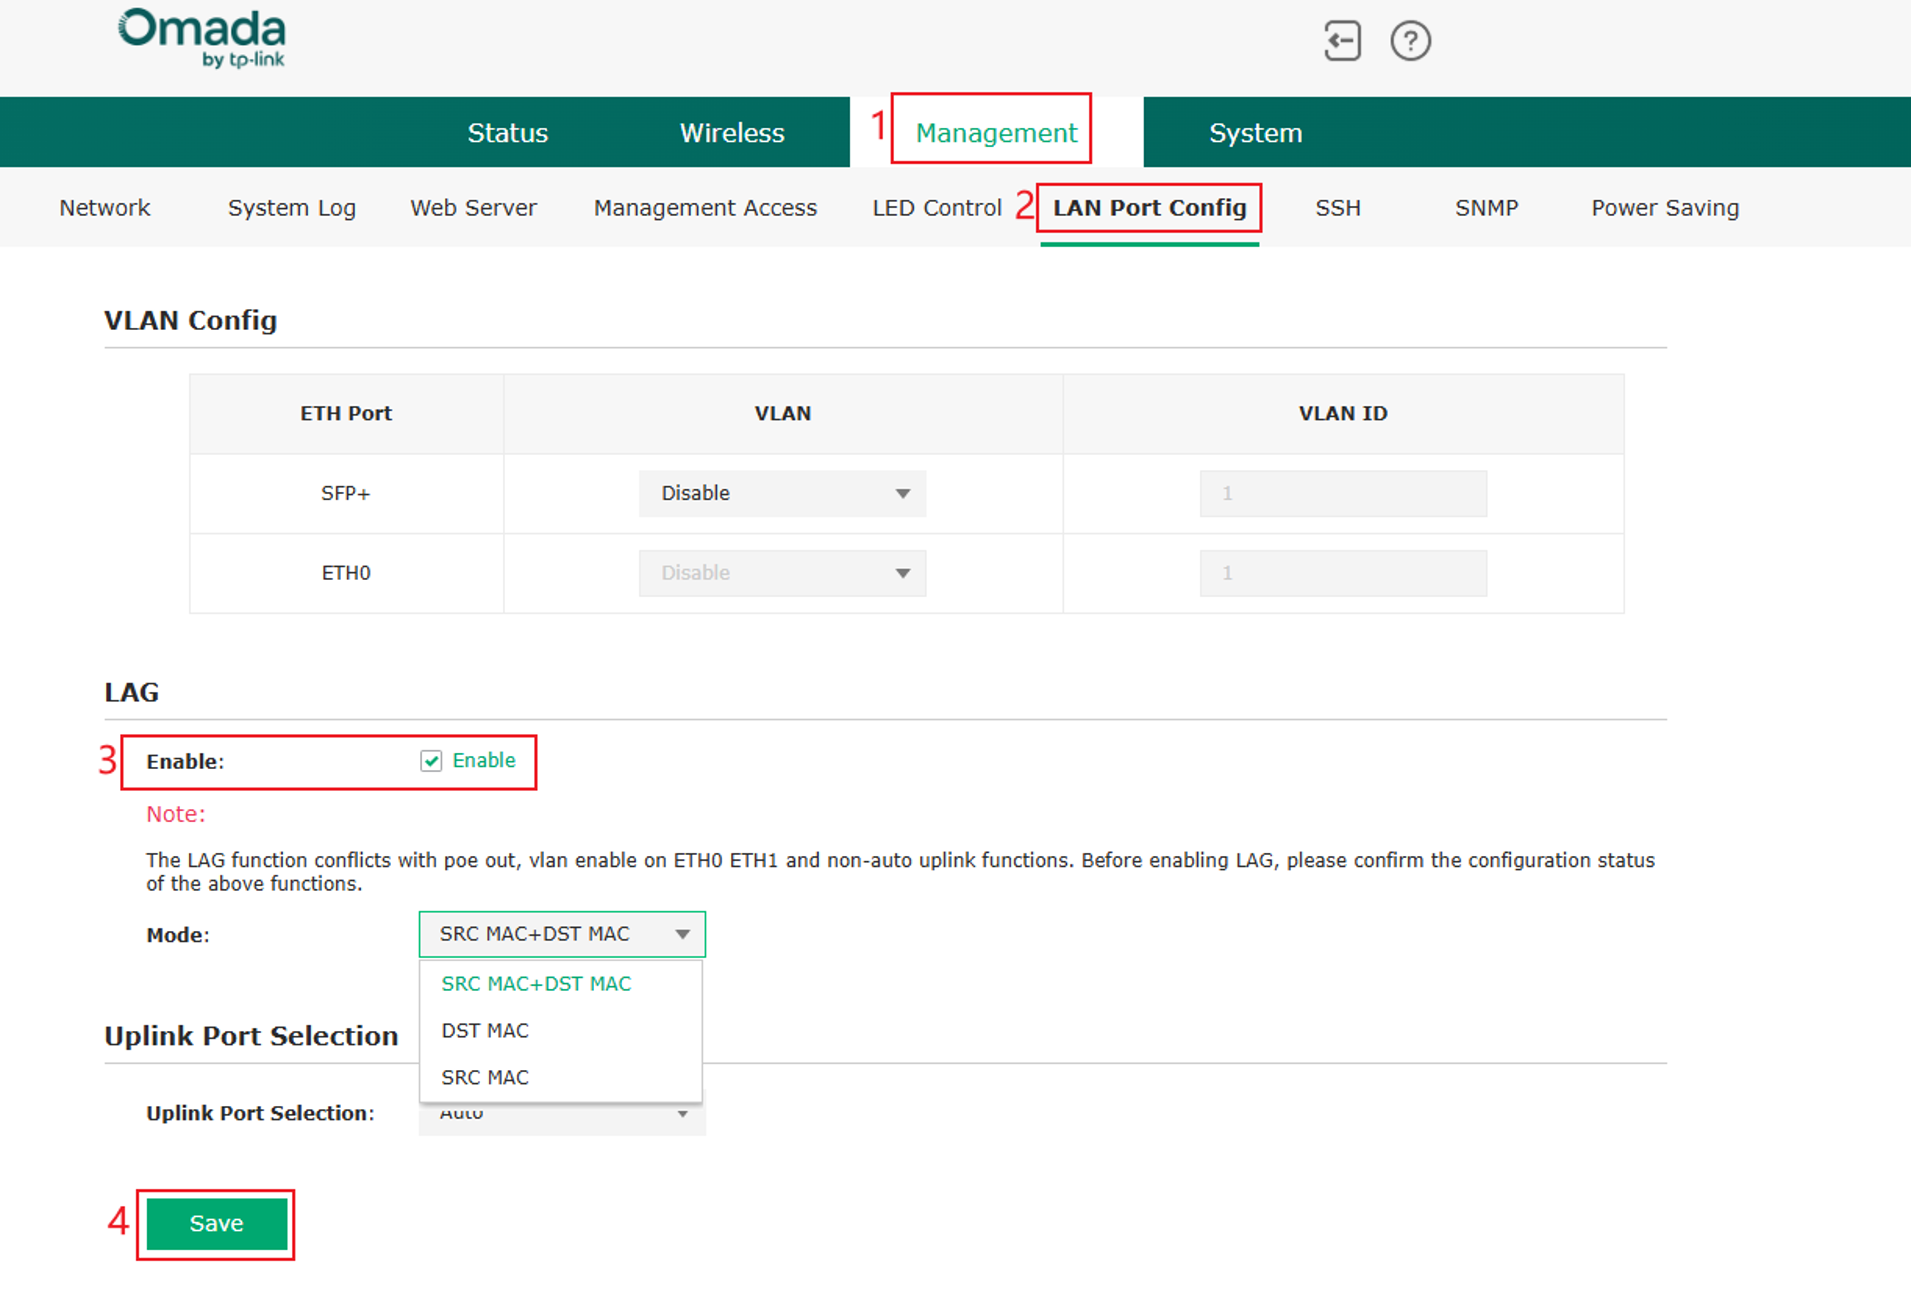Open the help question mark icon

(x=1410, y=41)
